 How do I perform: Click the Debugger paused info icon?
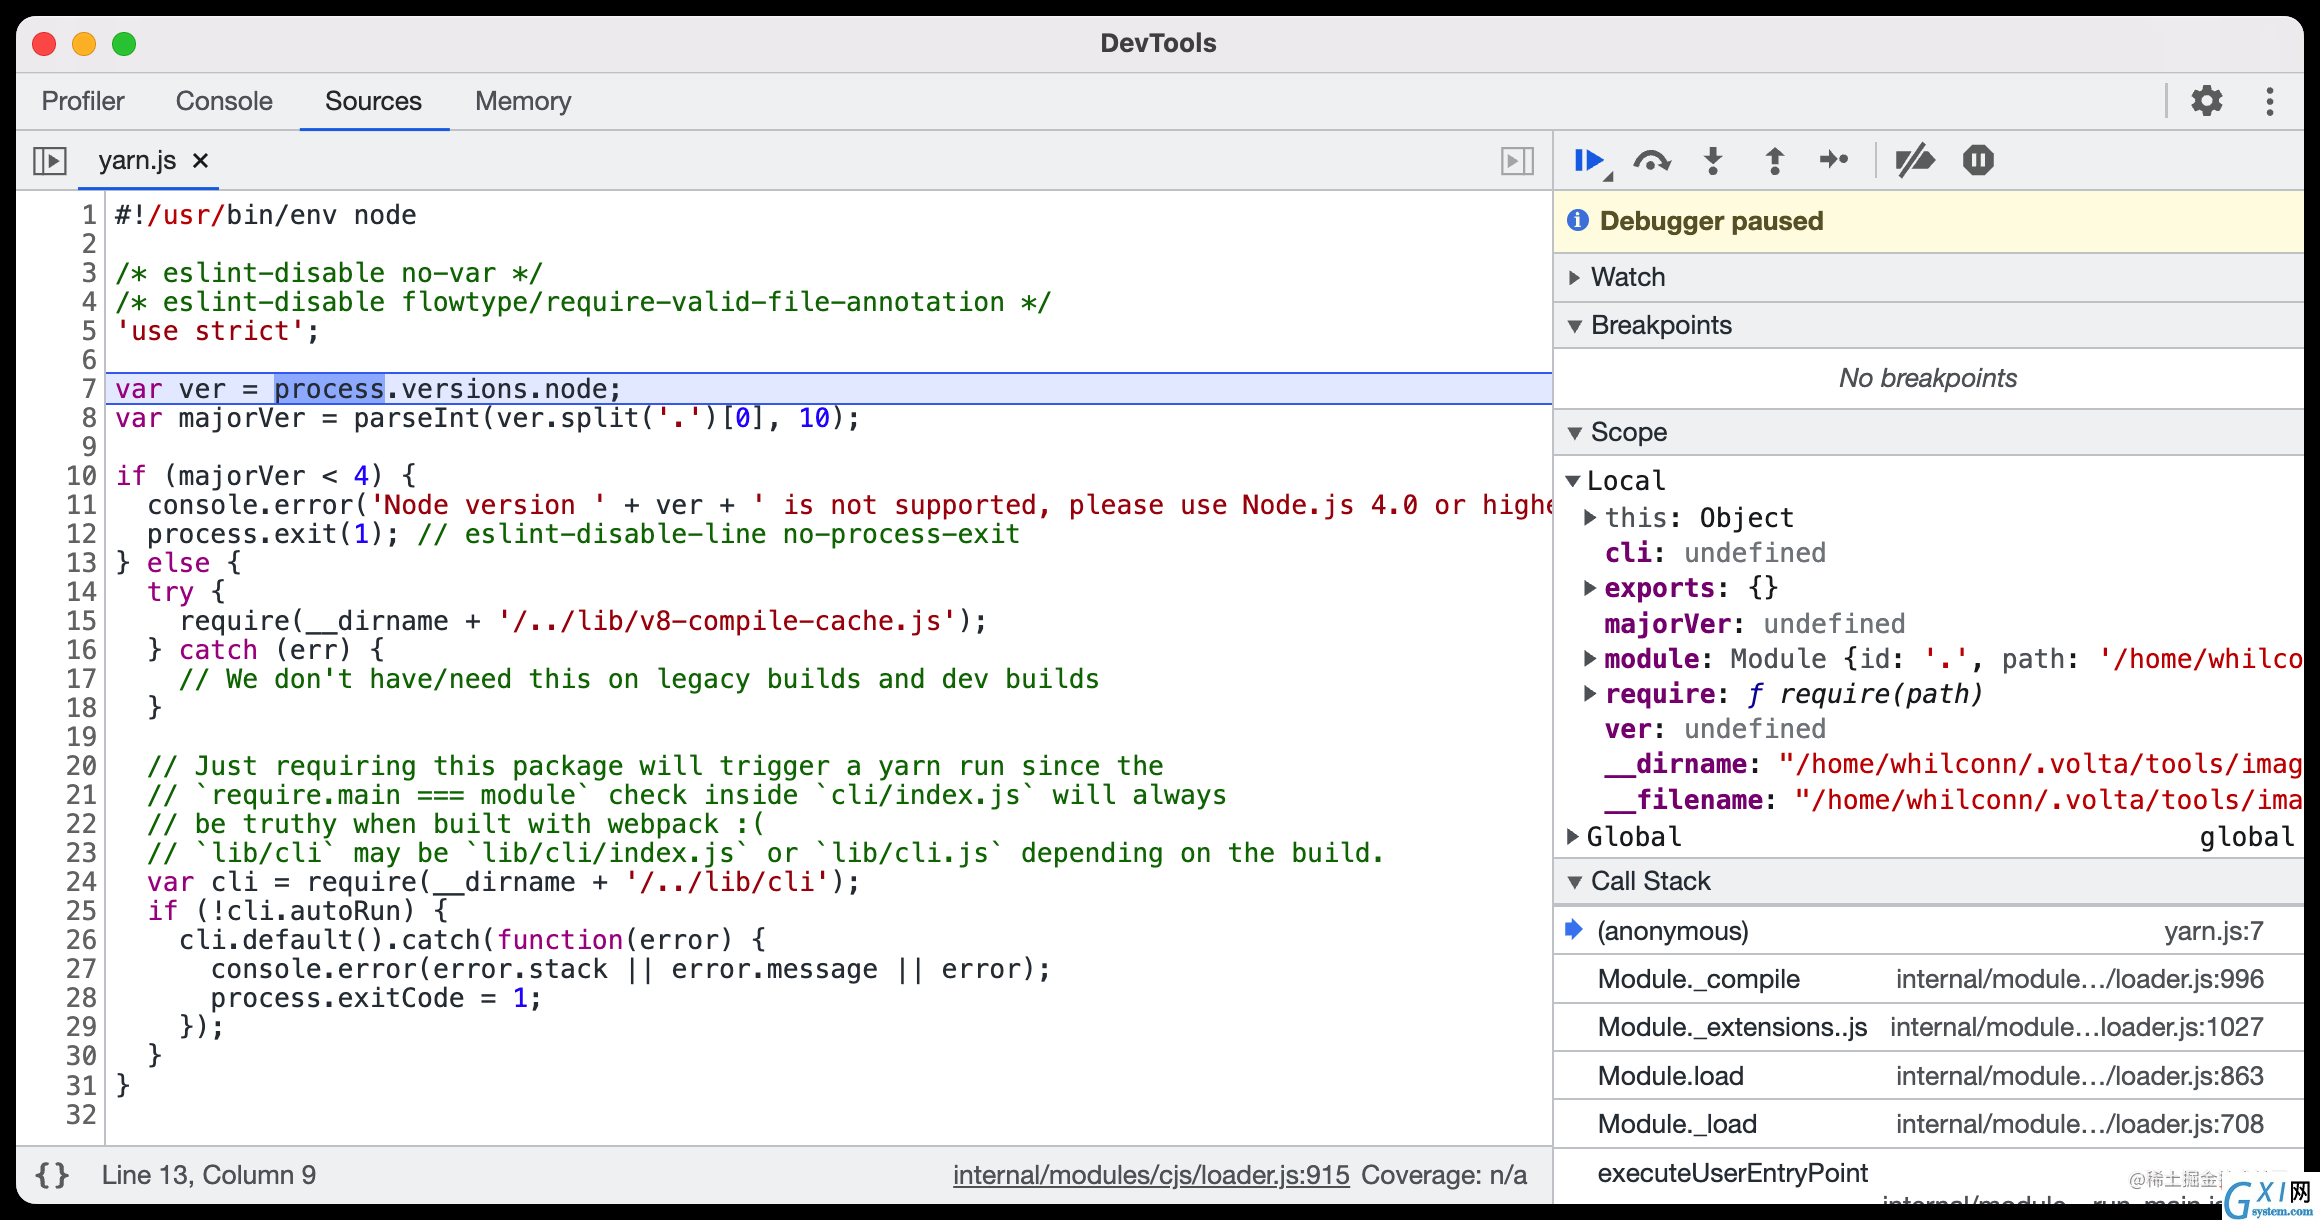point(1578,220)
